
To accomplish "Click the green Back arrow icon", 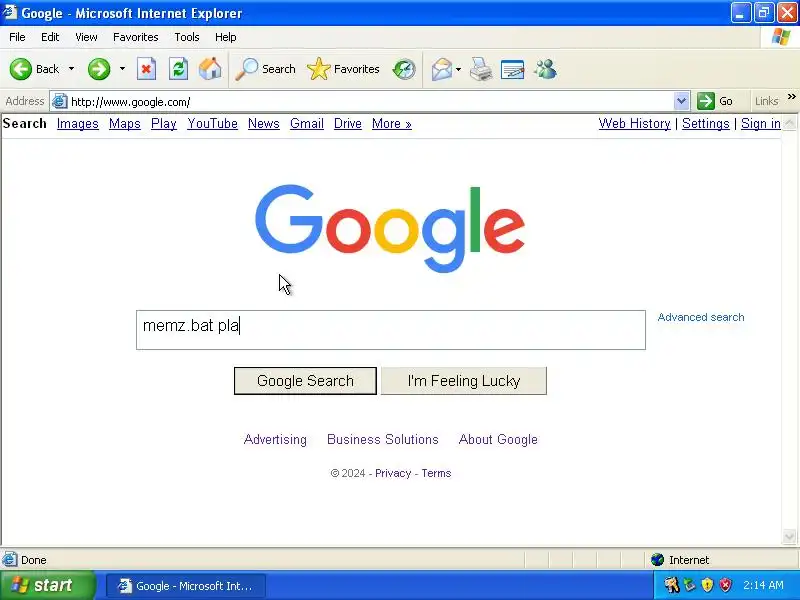I will pos(21,69).
